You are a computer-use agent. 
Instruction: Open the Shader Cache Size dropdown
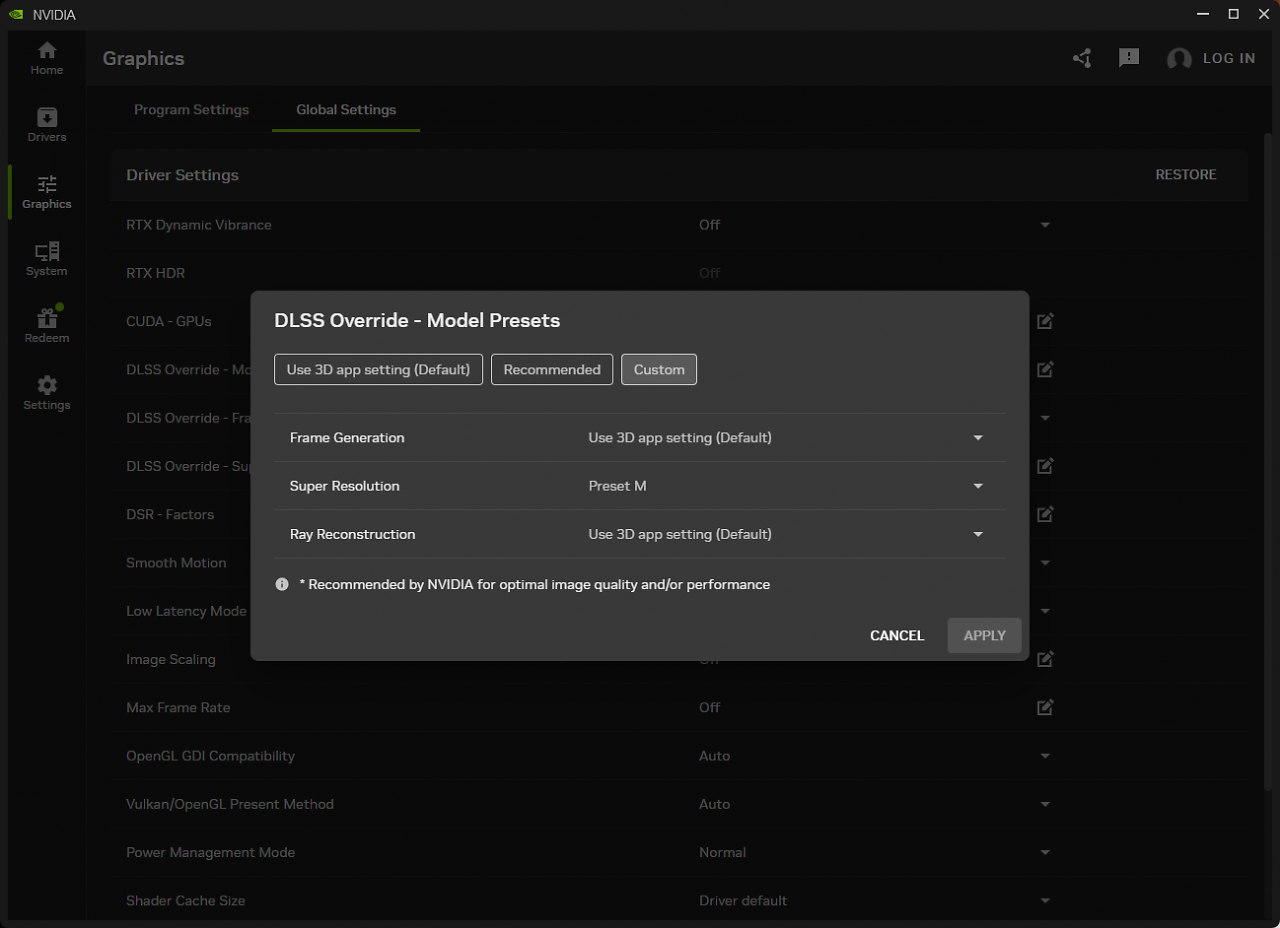(1045, 900)
